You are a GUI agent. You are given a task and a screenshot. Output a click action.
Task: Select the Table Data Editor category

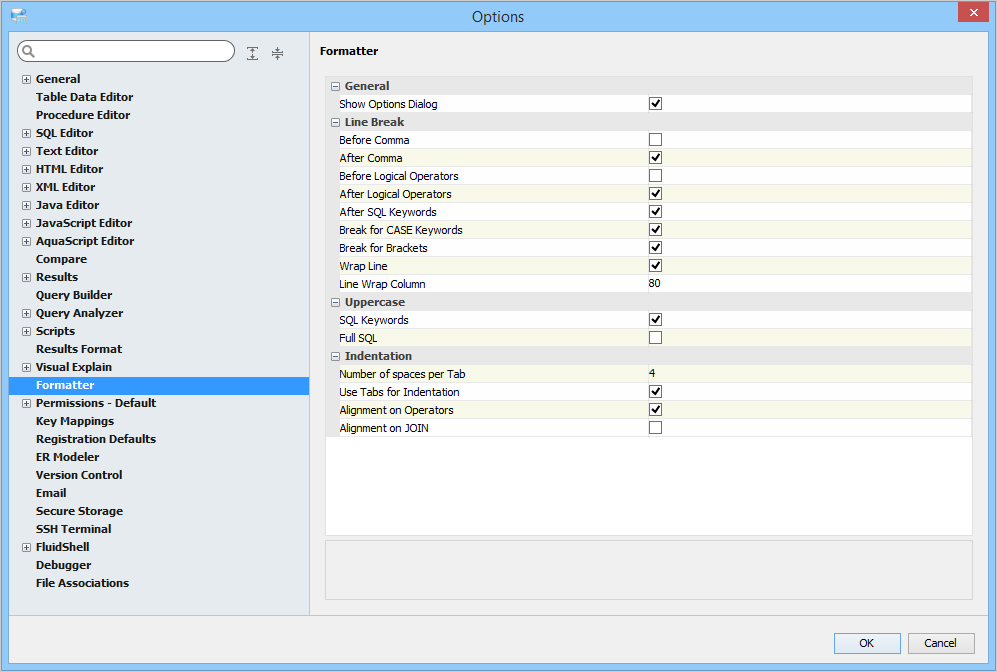[x=84, y=97]
